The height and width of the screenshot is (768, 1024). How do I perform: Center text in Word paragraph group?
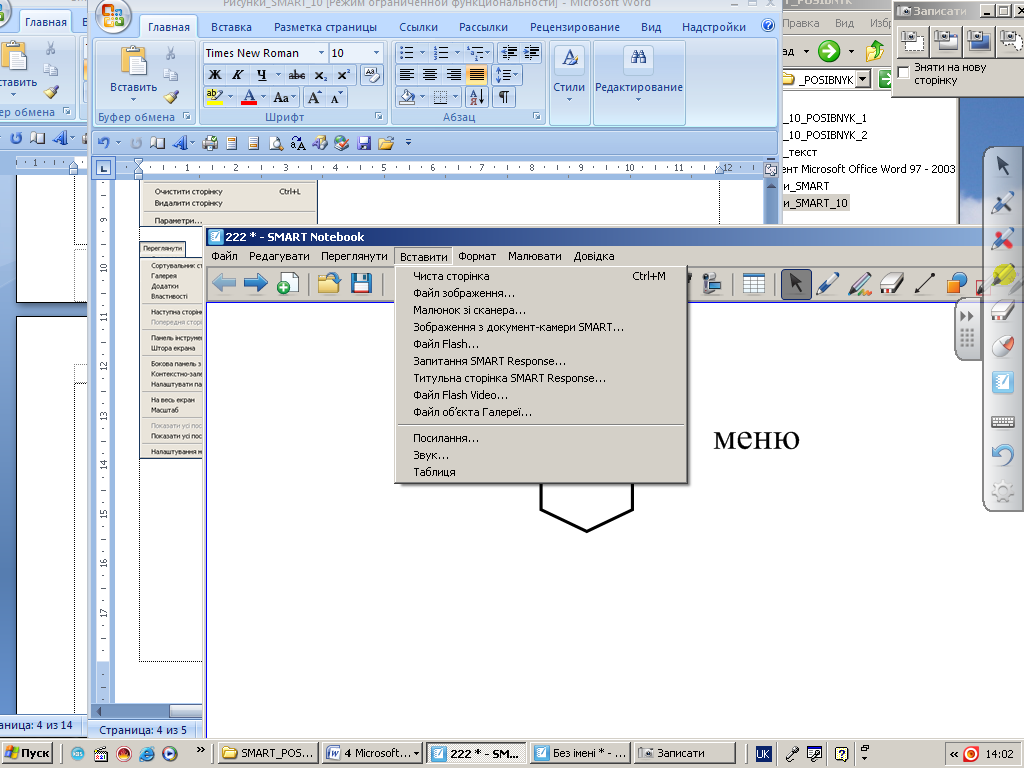[430, 75]
